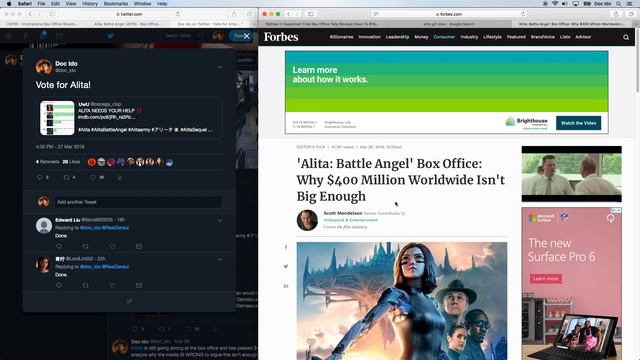Open the Safari History menu

(90, 4)
